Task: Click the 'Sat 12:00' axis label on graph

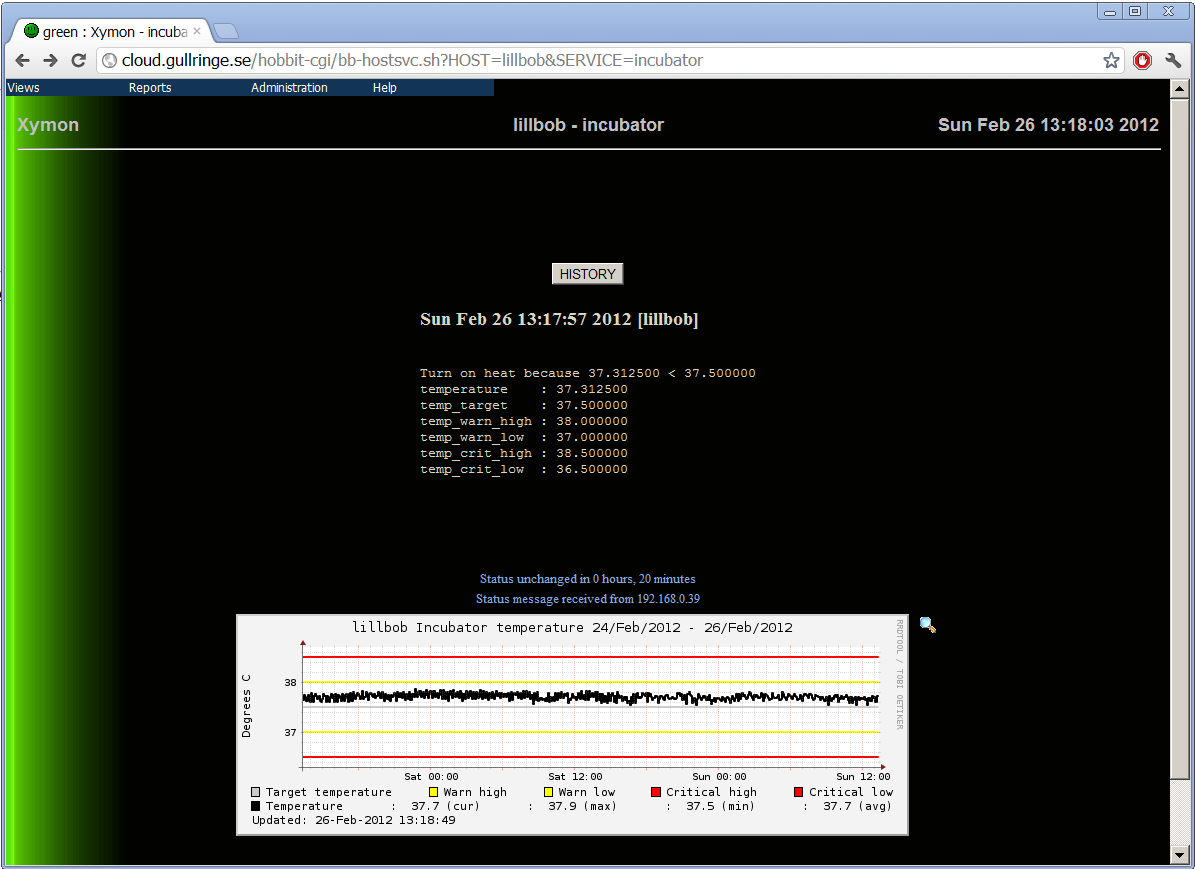Action: click(575, 777)
